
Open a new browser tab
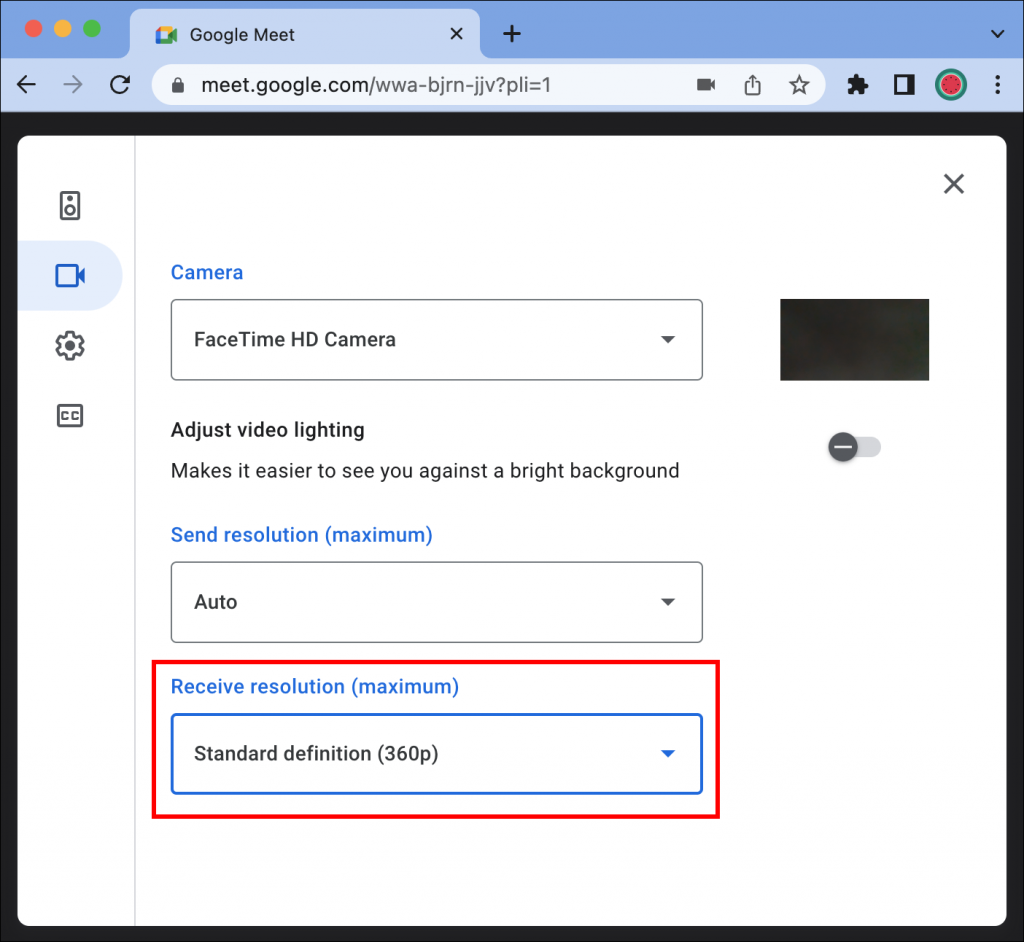tap(511, 33)
